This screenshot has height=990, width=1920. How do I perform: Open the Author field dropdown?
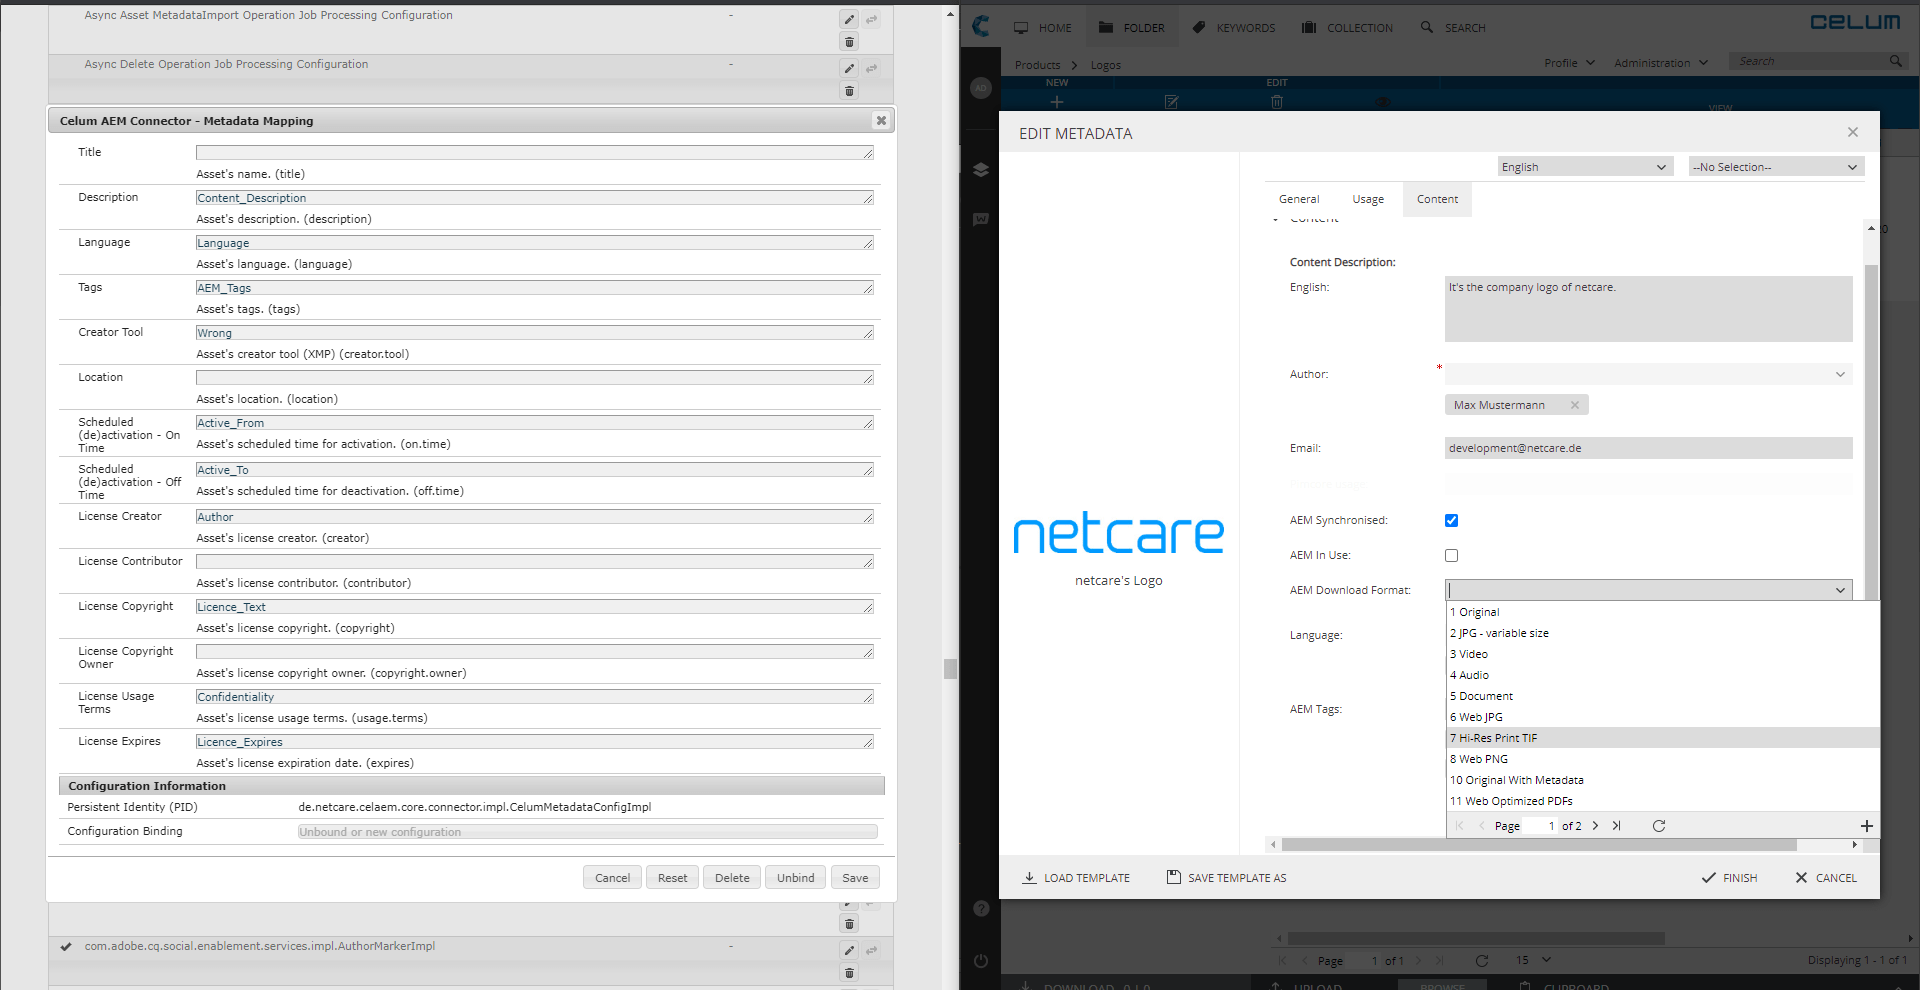(x=1840, y=374)
